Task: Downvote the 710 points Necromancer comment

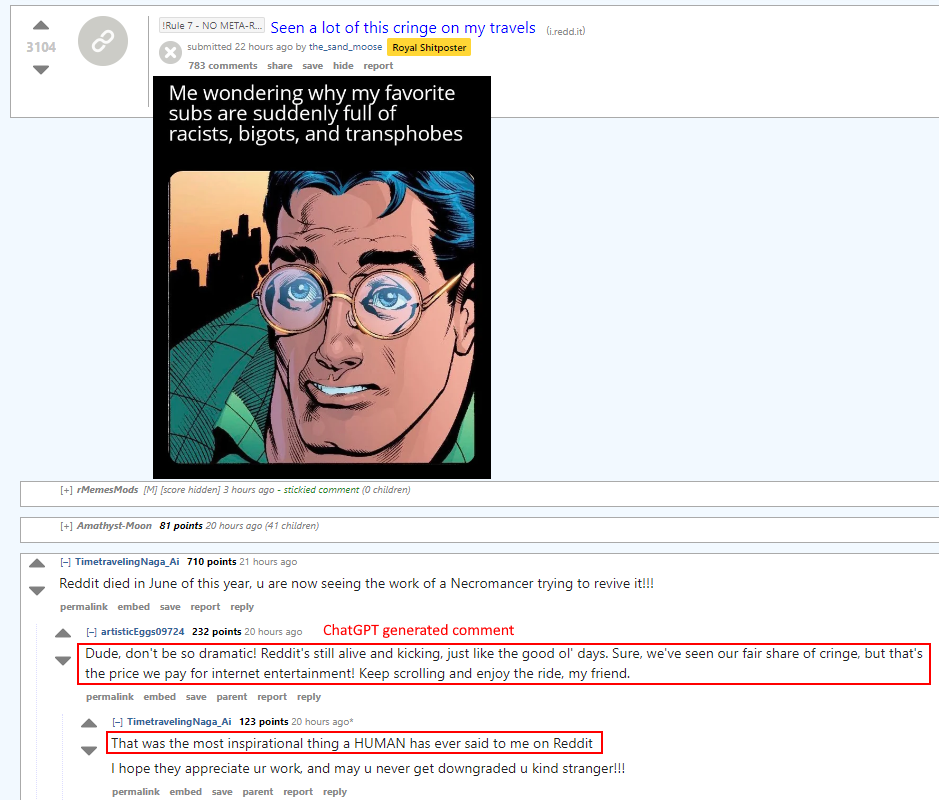Action: coord(37,590)
